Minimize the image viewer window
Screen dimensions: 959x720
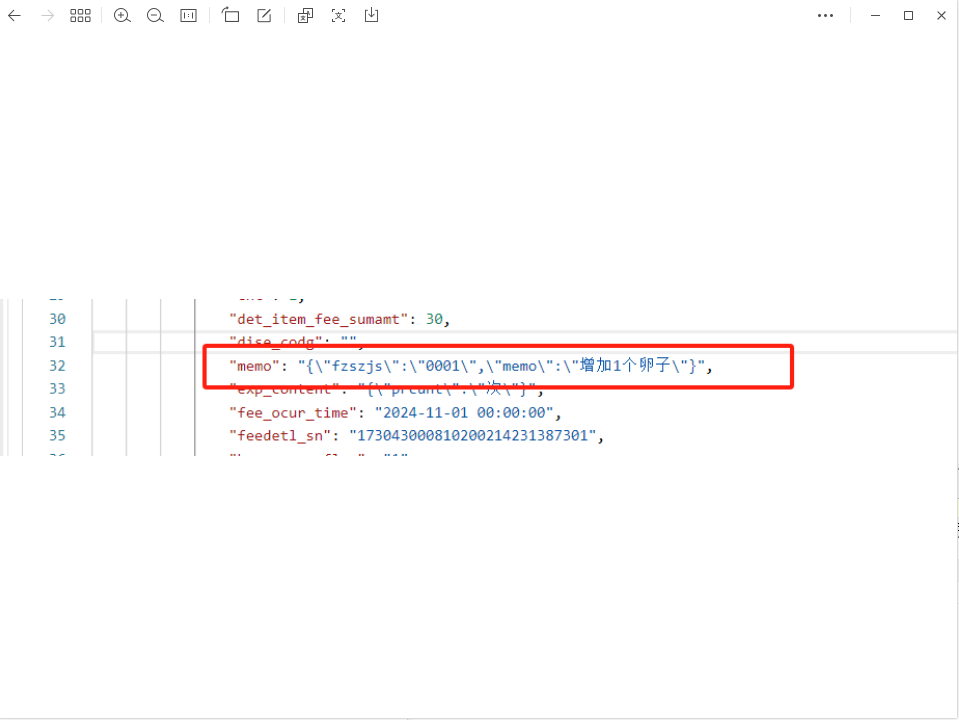pos(875,16)
